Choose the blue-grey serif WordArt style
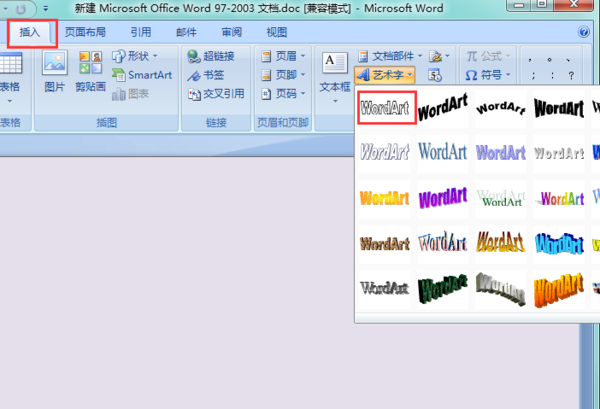This screenshot has width=600, height=409. 443,153
